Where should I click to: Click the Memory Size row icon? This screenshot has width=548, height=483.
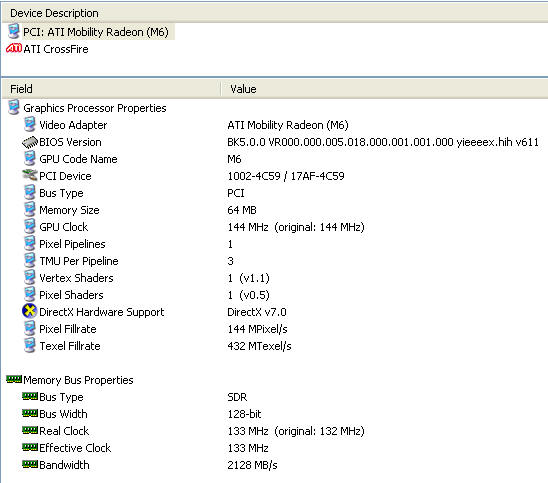[30, 209]
